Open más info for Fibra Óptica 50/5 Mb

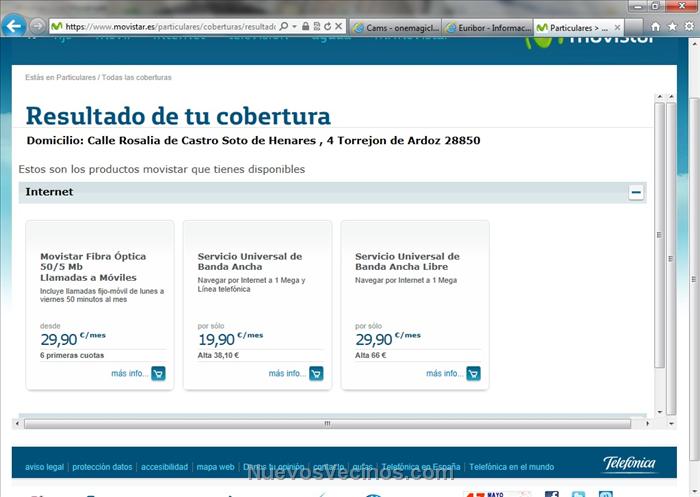tap(130, 373)
